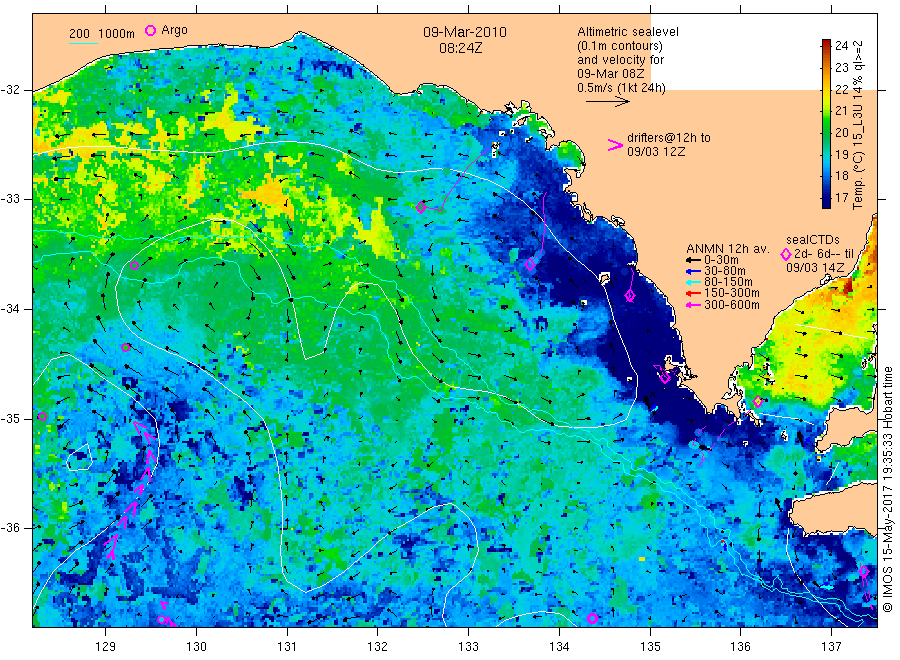Screen dimensions: 900x660
Task: Click the 133 longitude axis label
Action: (468, 647)
